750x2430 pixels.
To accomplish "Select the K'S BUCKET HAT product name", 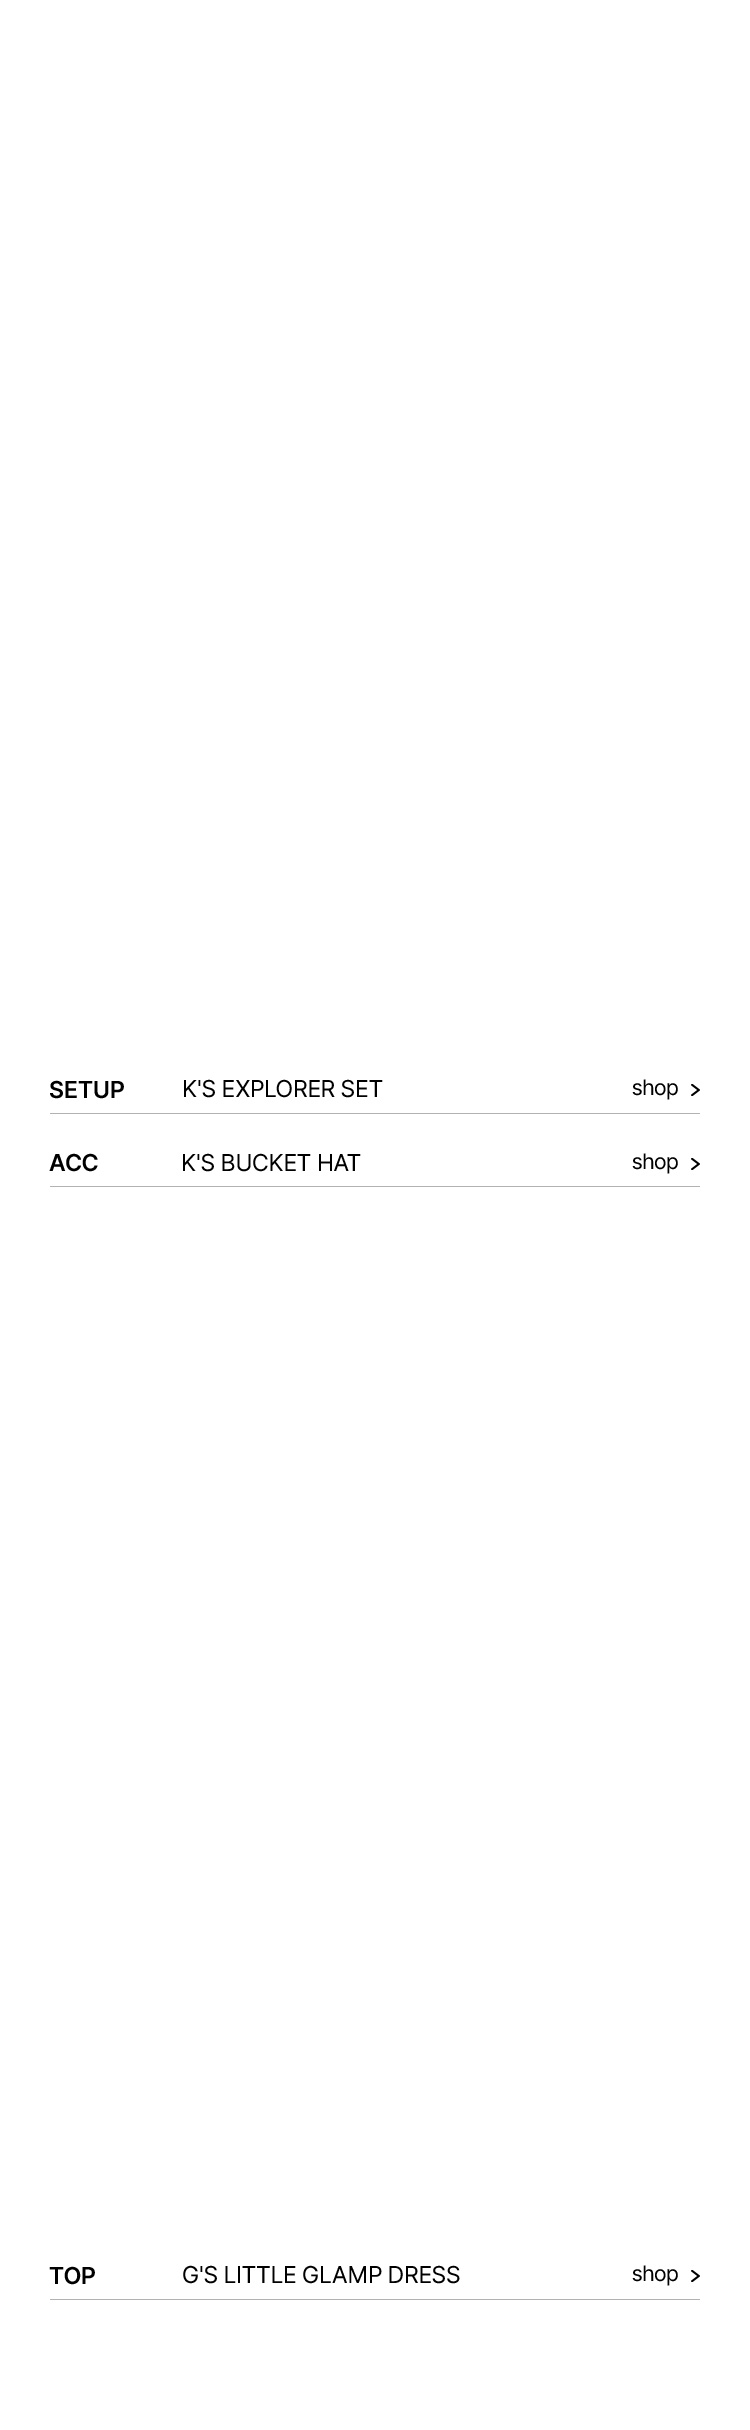I will [x=271, y=1163].
